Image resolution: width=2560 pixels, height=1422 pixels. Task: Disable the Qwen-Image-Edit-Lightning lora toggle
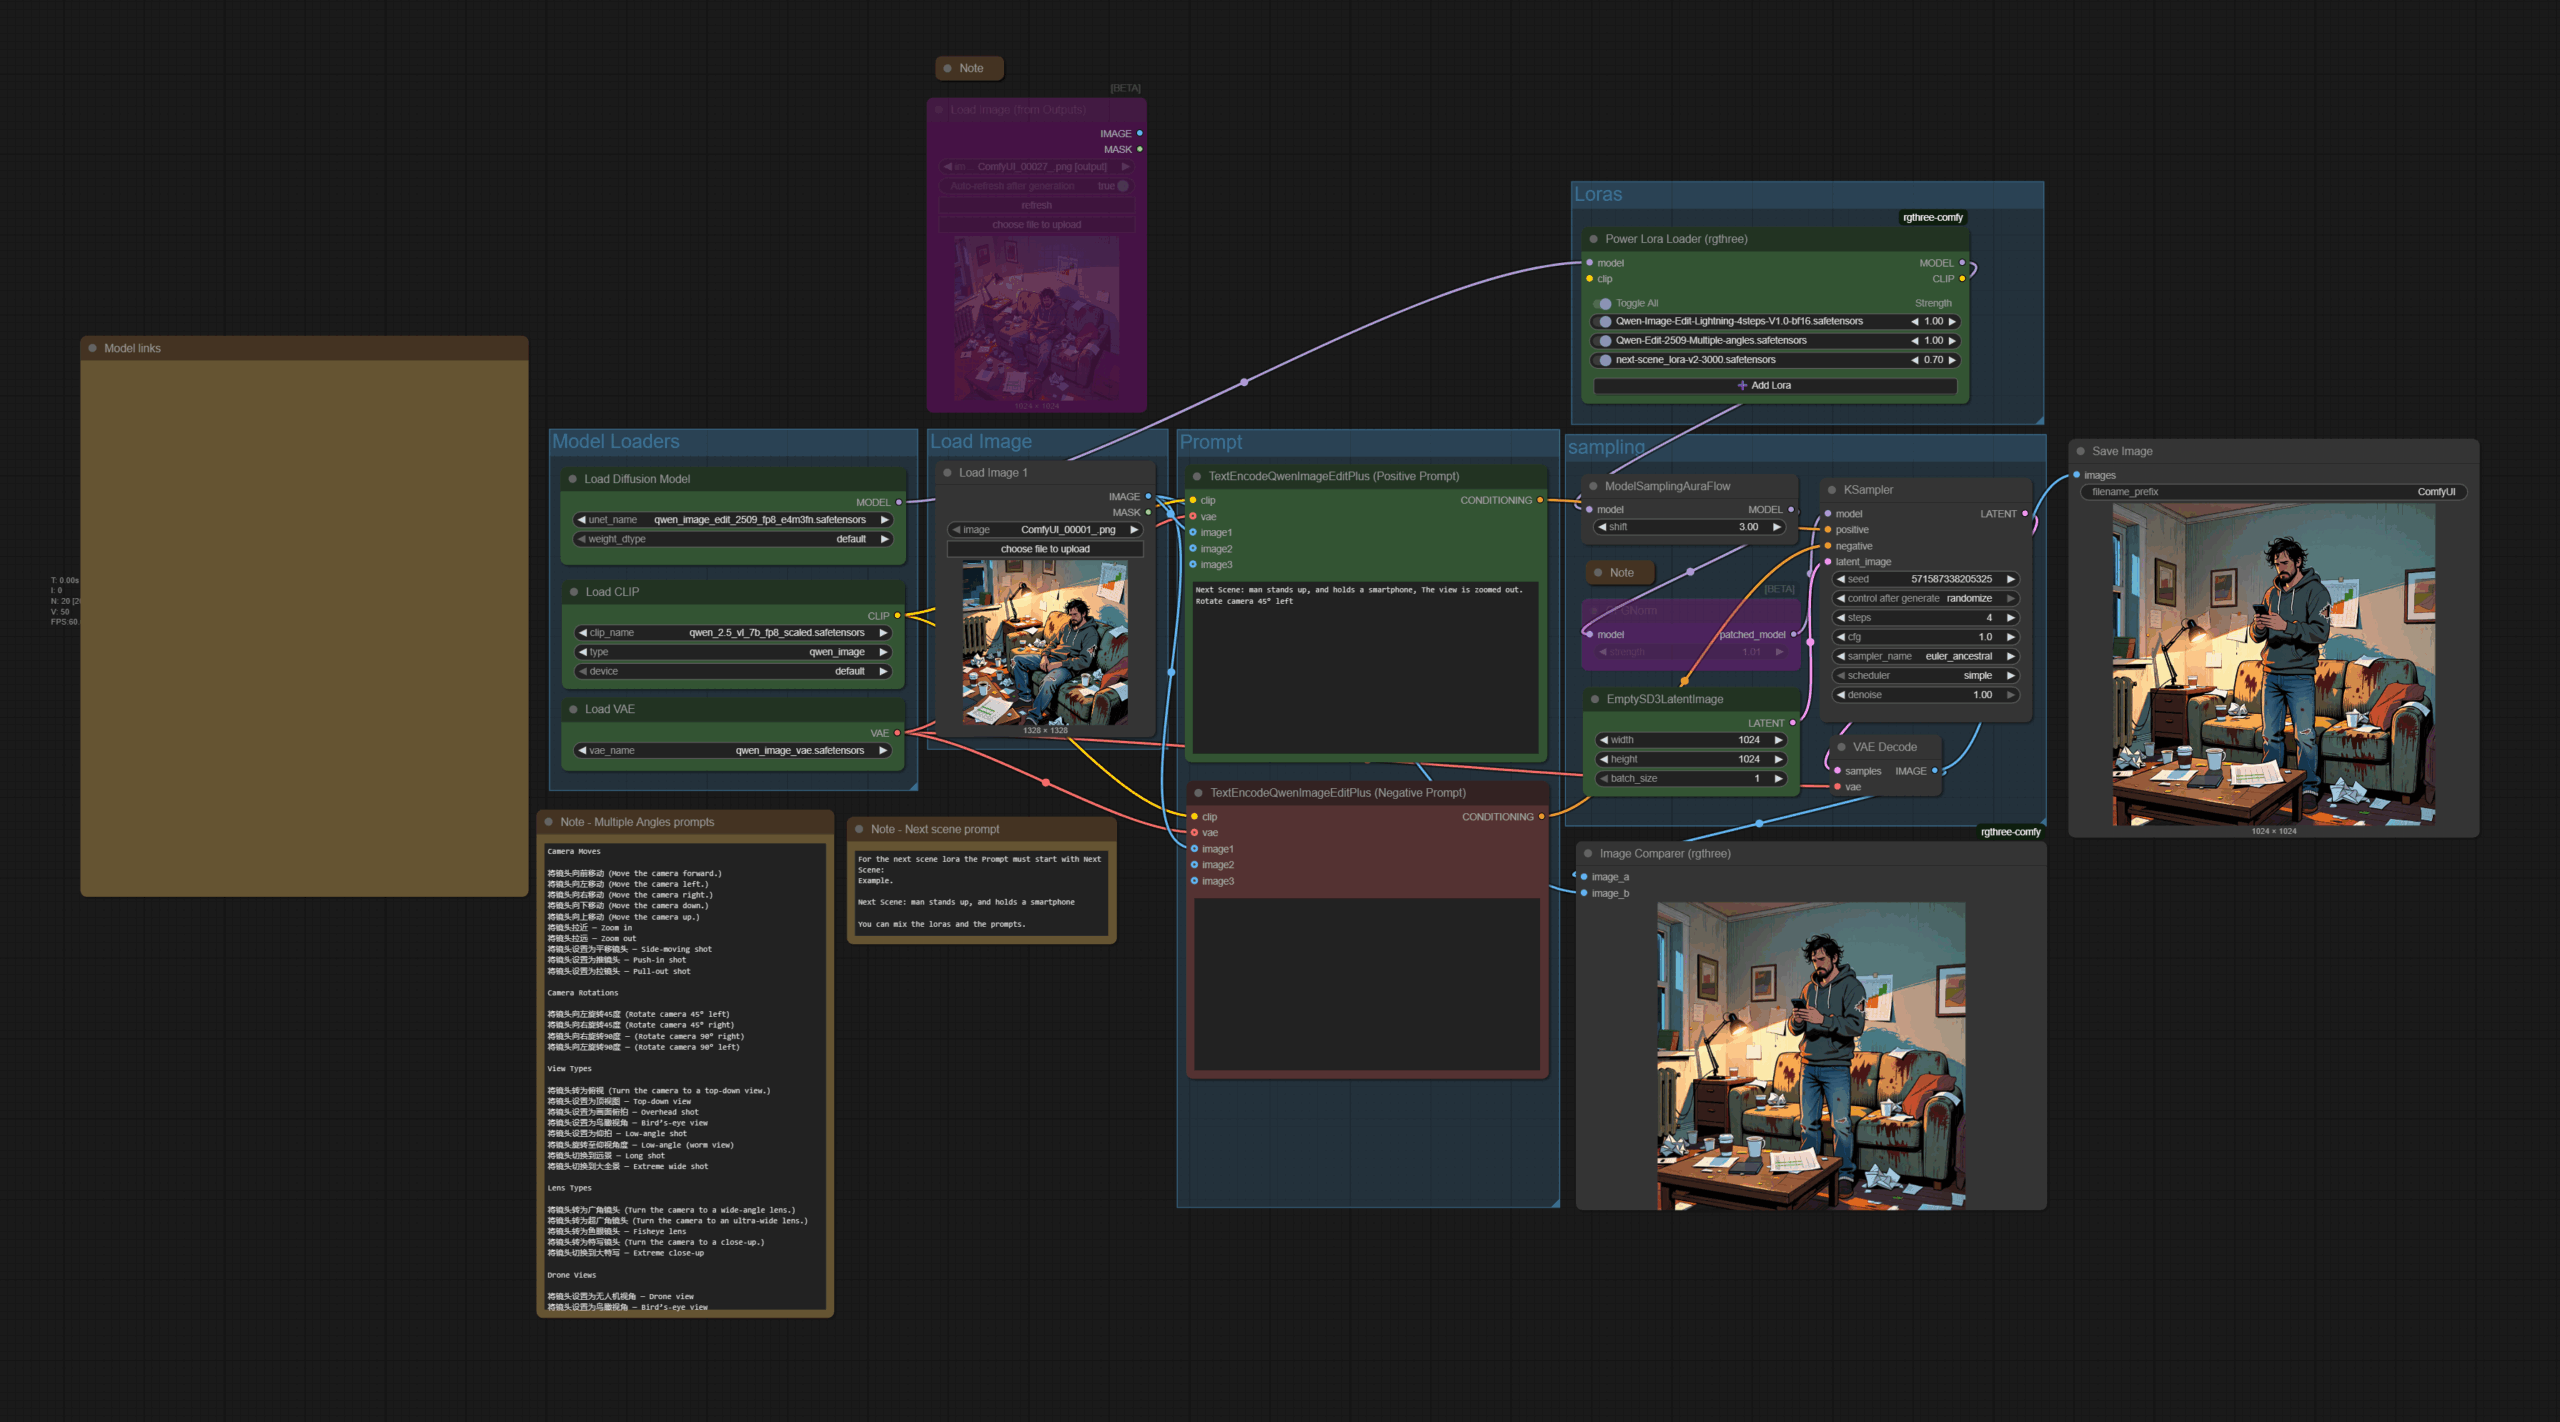1604,322
